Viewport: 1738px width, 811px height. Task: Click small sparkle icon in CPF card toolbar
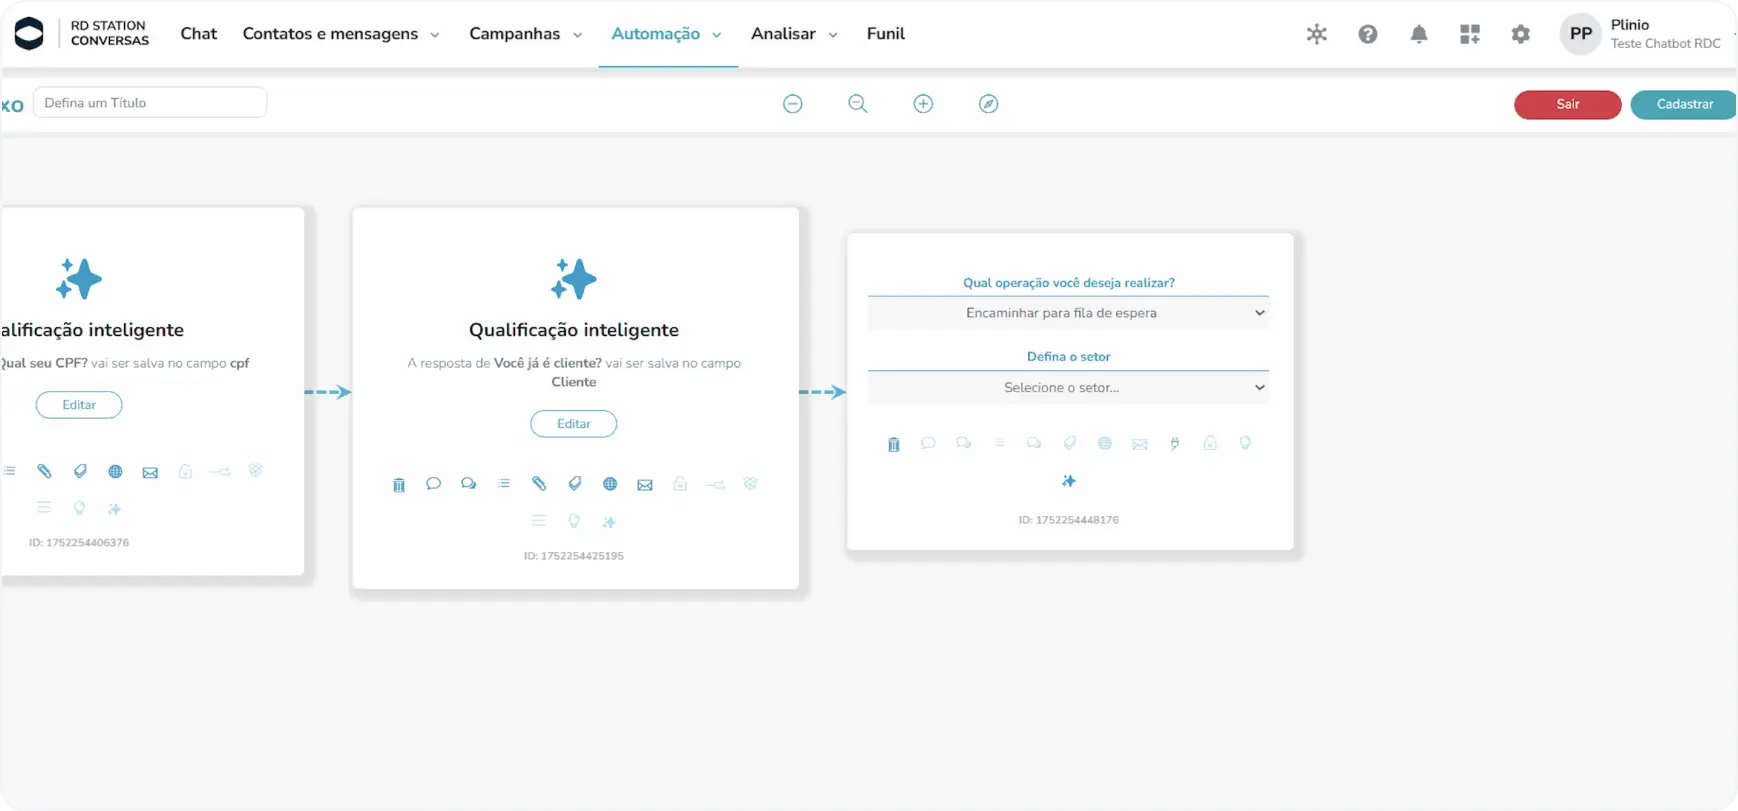point(115,509)
